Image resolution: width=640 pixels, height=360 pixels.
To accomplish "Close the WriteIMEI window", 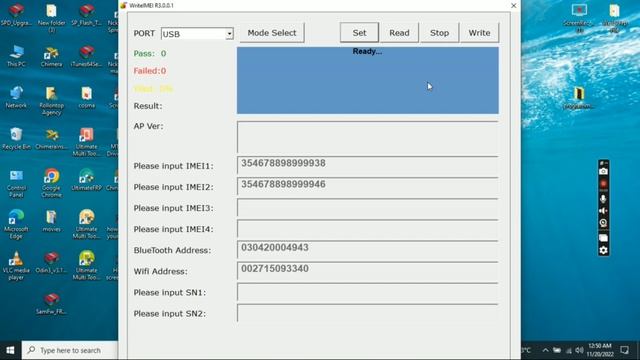I will coord(513,5).
